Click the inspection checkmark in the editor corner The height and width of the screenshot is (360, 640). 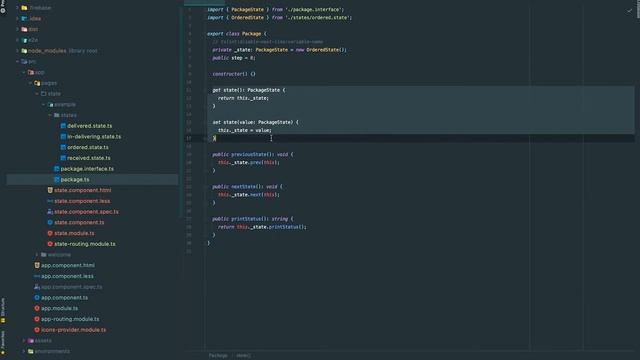(x=629, y=11)
